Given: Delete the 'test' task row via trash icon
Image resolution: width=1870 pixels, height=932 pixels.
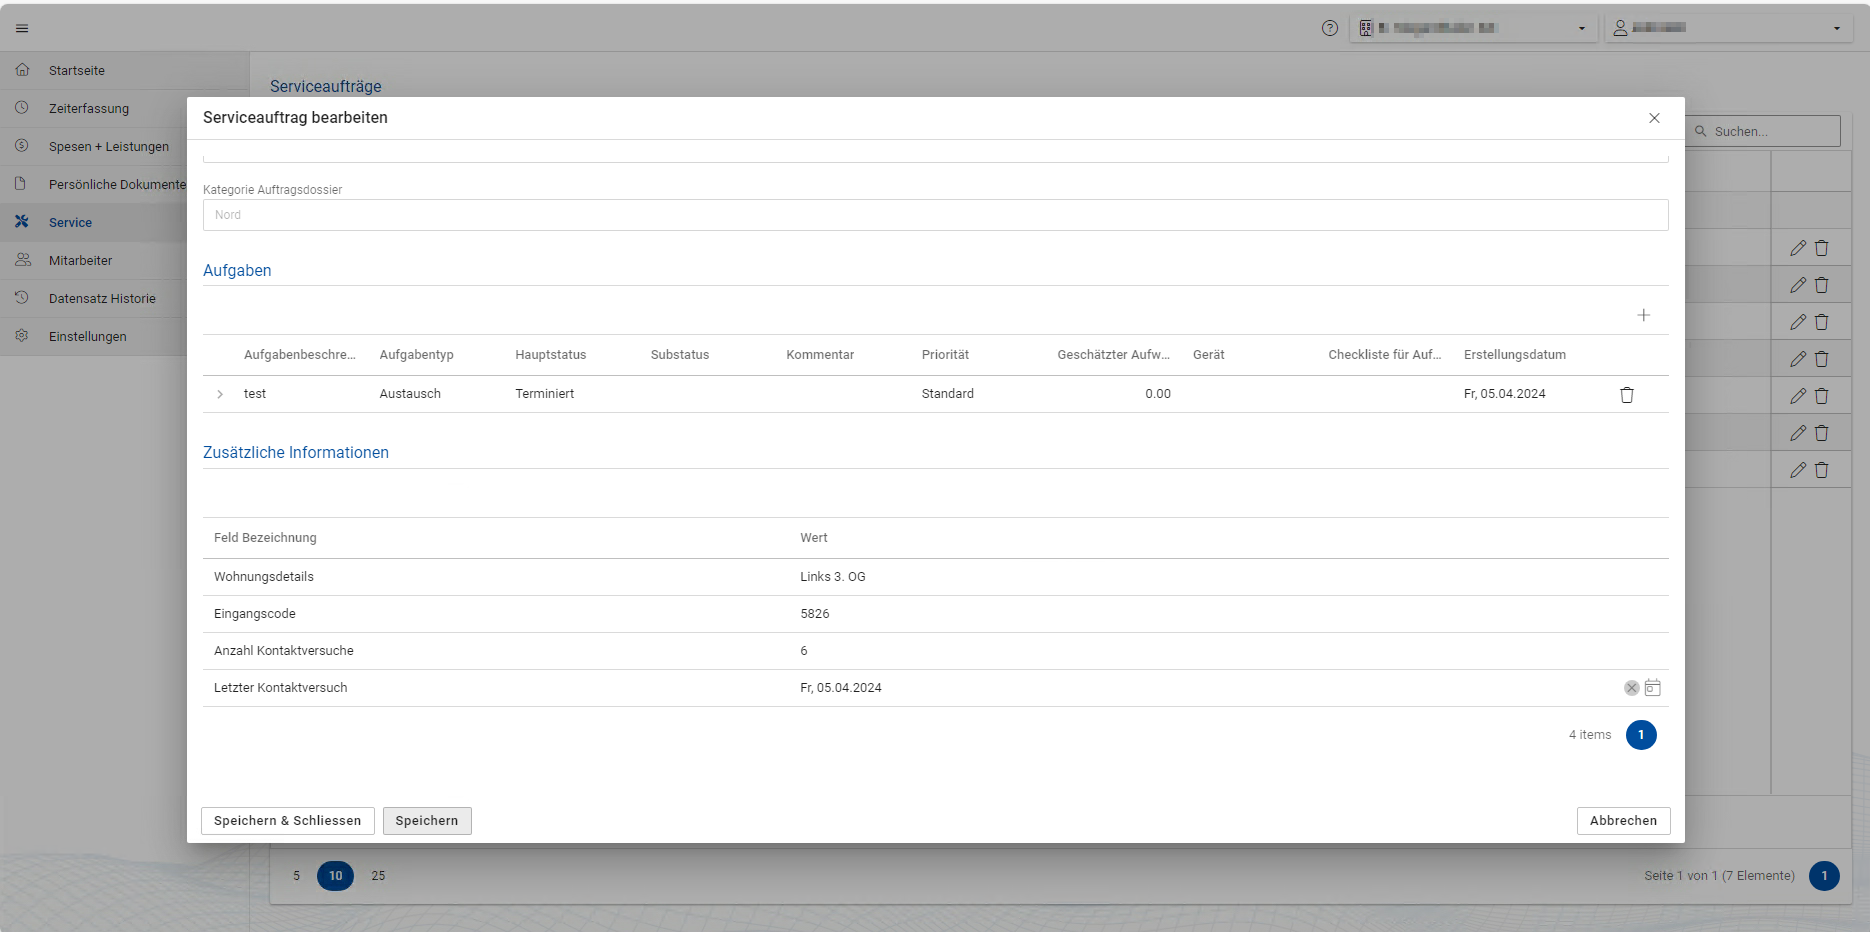Looking at the screenshot, I should click(x=1627, y=395).
